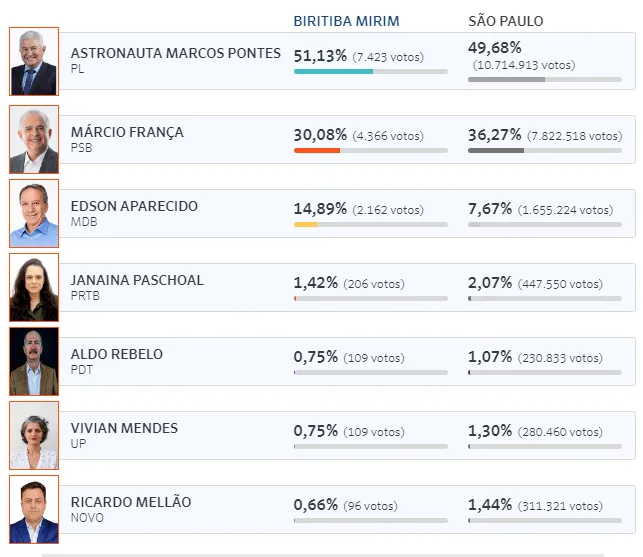643x557 pixels.
Task: Click the Astronauta Marcos Pontes name
Action: (x=176, y=53)
